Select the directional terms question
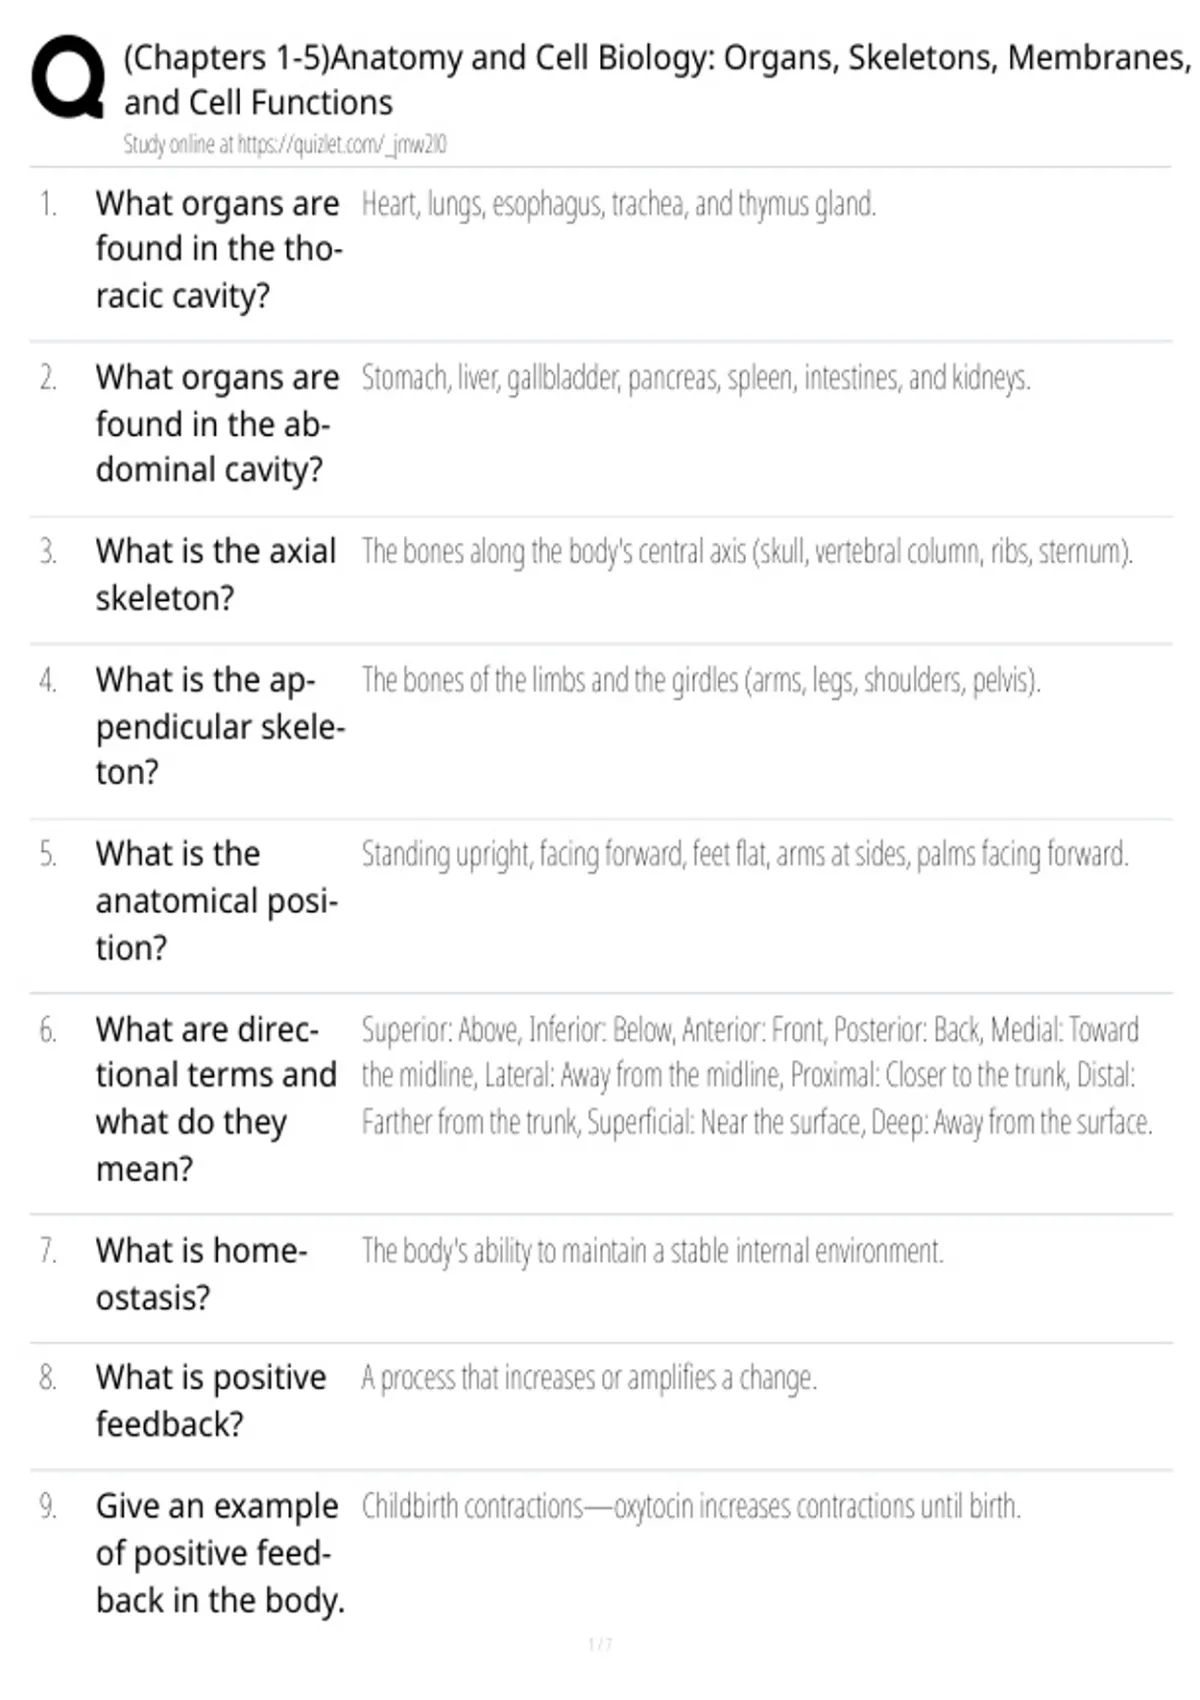1200x1700 pixels. point(217,1099)
